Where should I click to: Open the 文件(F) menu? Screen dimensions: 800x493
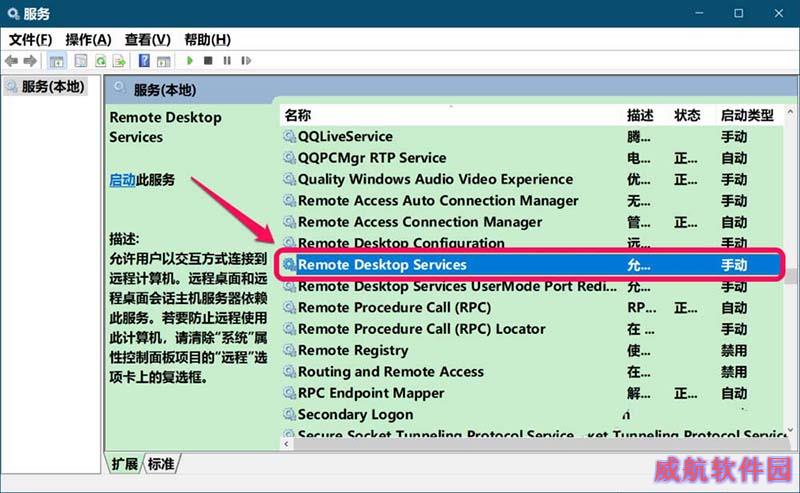point(31,39)
